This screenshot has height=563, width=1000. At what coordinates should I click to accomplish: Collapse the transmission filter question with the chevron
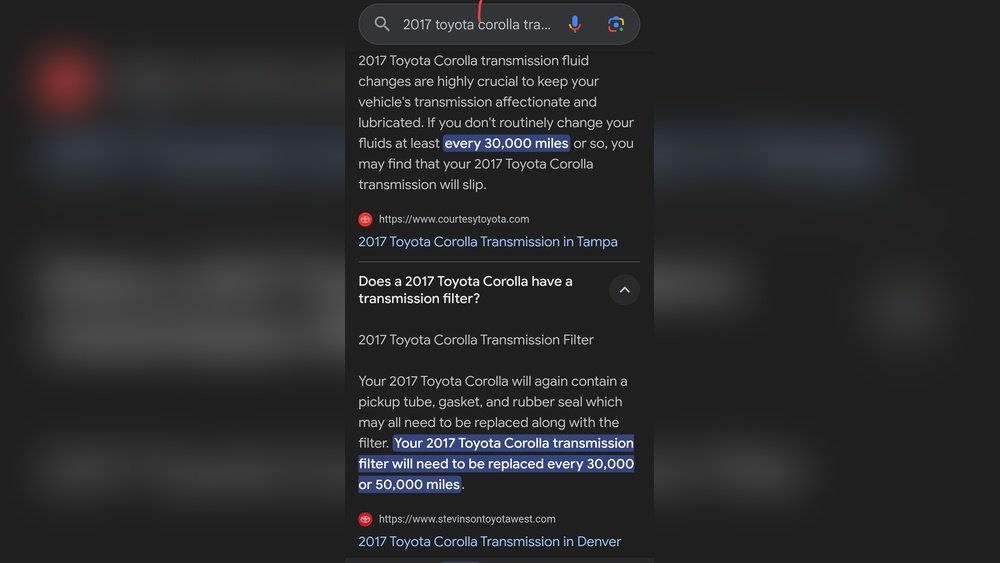click(624, 290)
